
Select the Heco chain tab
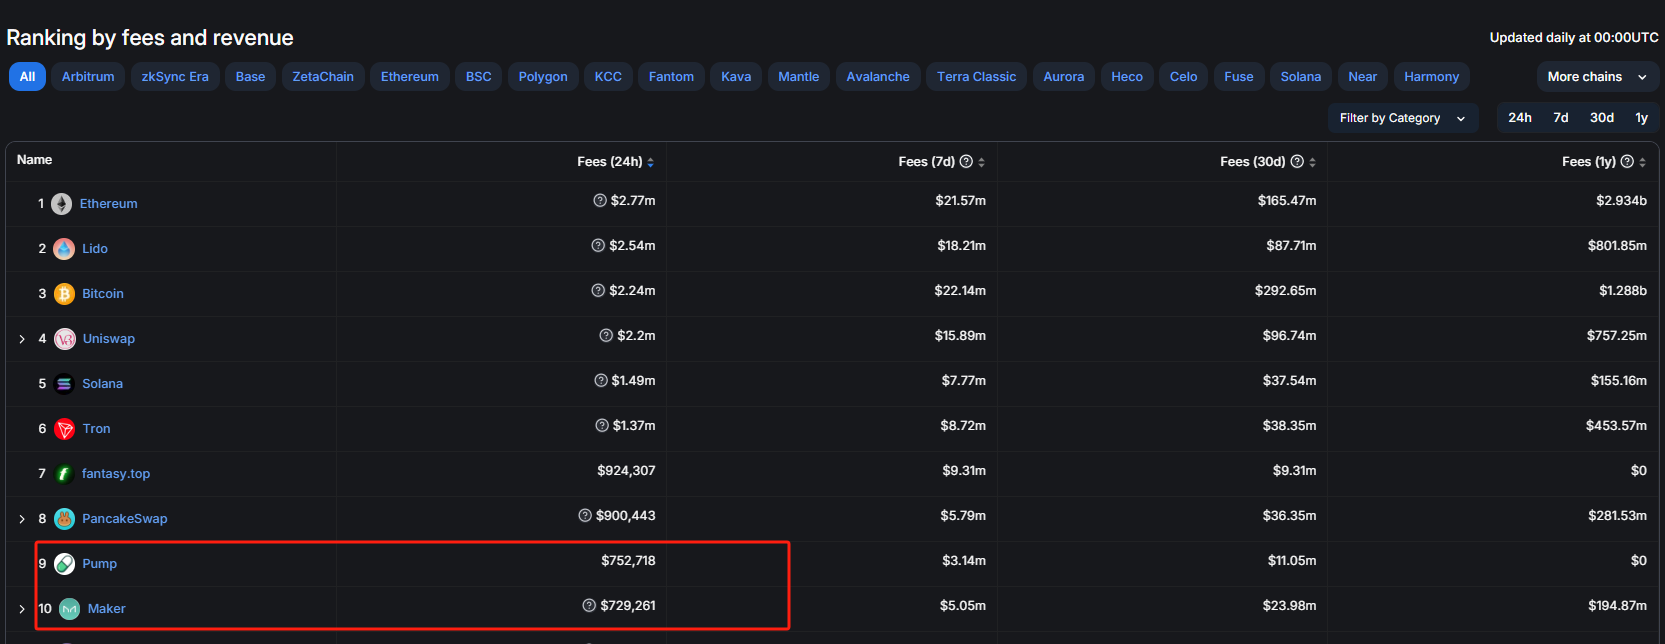coord(1127,77)
